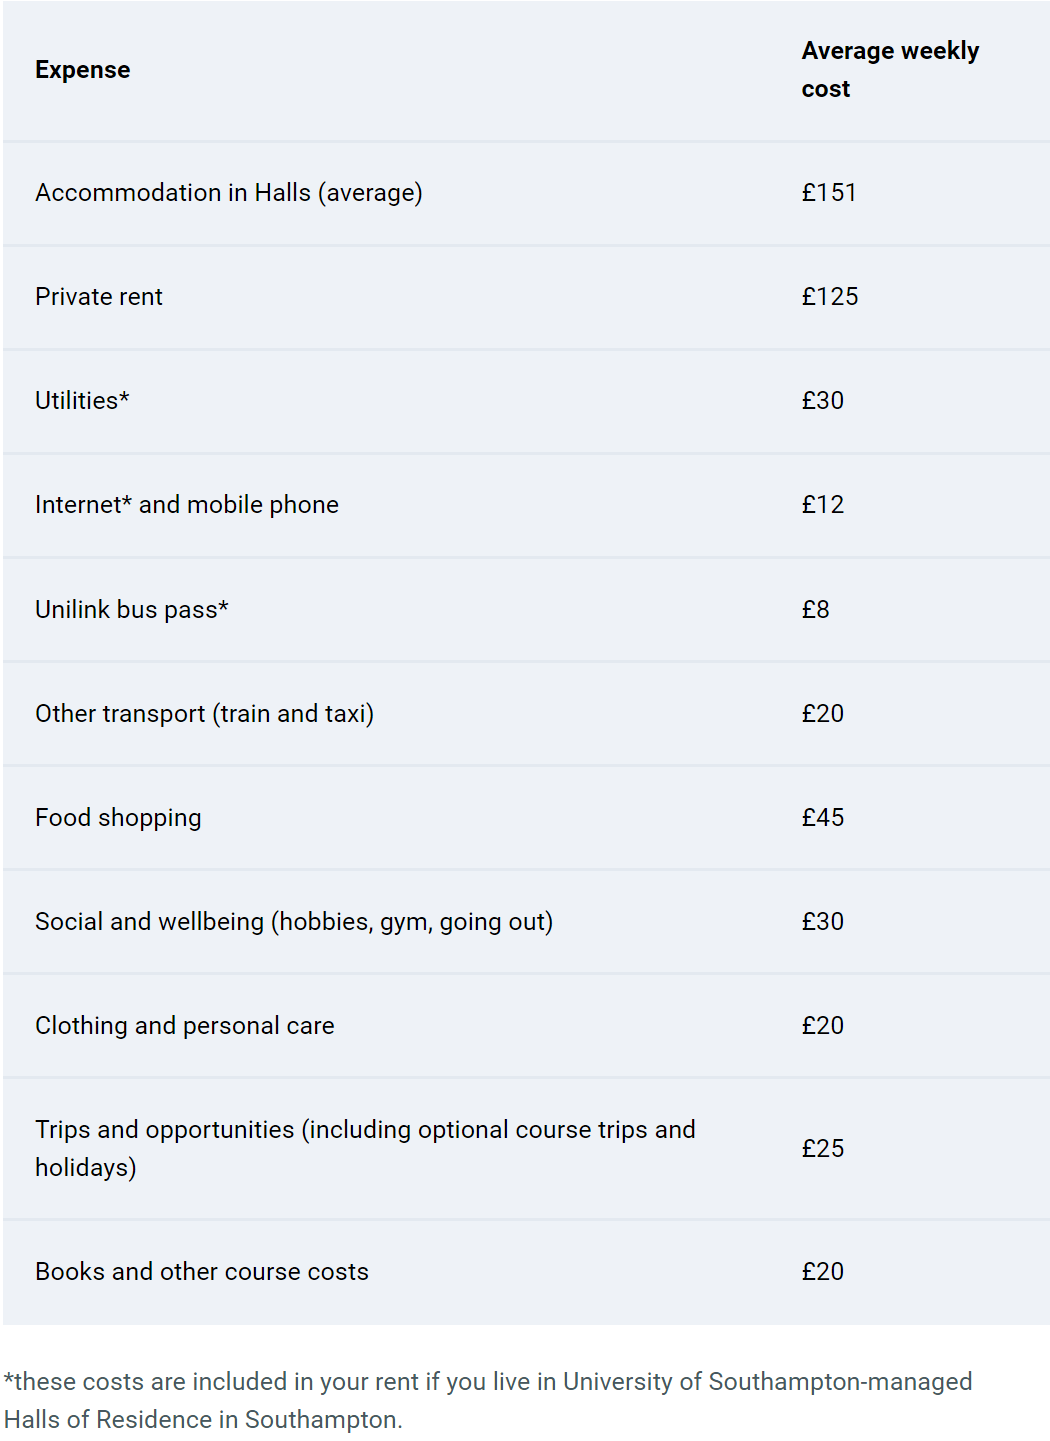This screenshot has width=1050, height=1441.
Task: Select Internet* and mobile phone text
Action: 187,505
